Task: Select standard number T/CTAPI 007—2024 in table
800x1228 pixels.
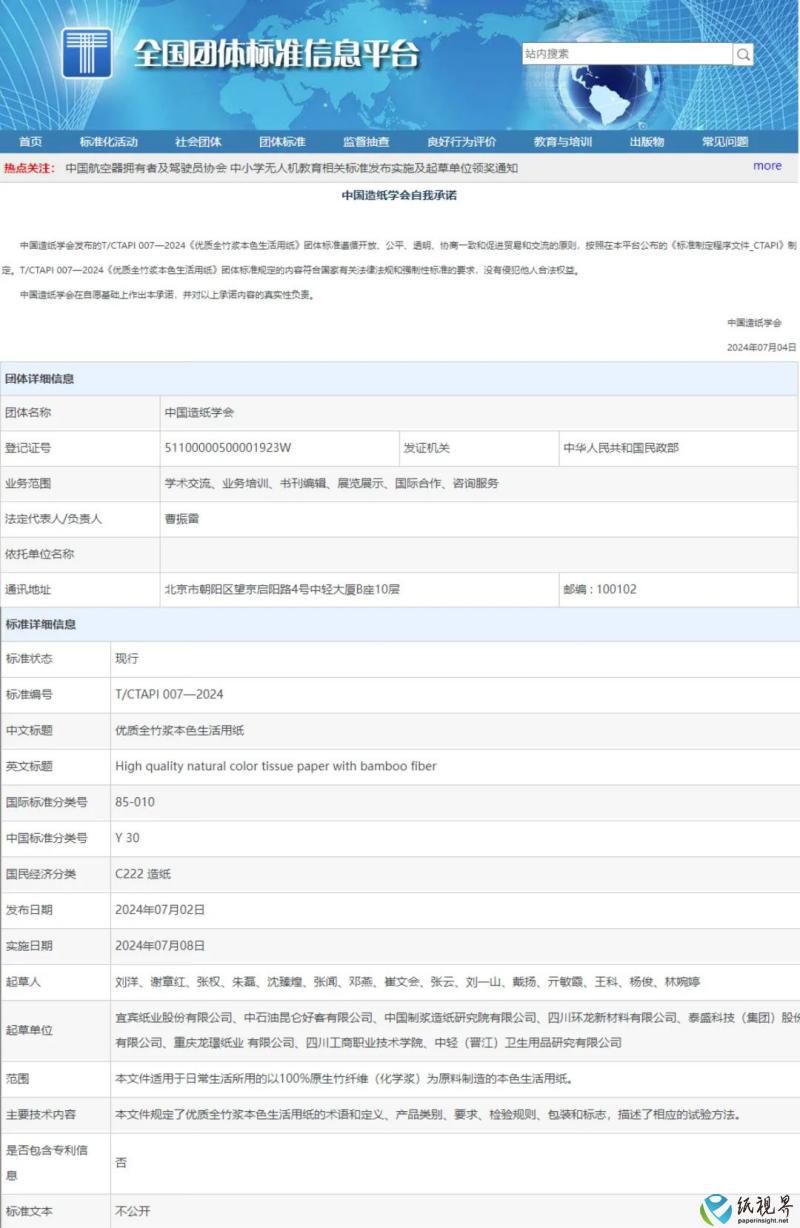Action: coord(169,694)
